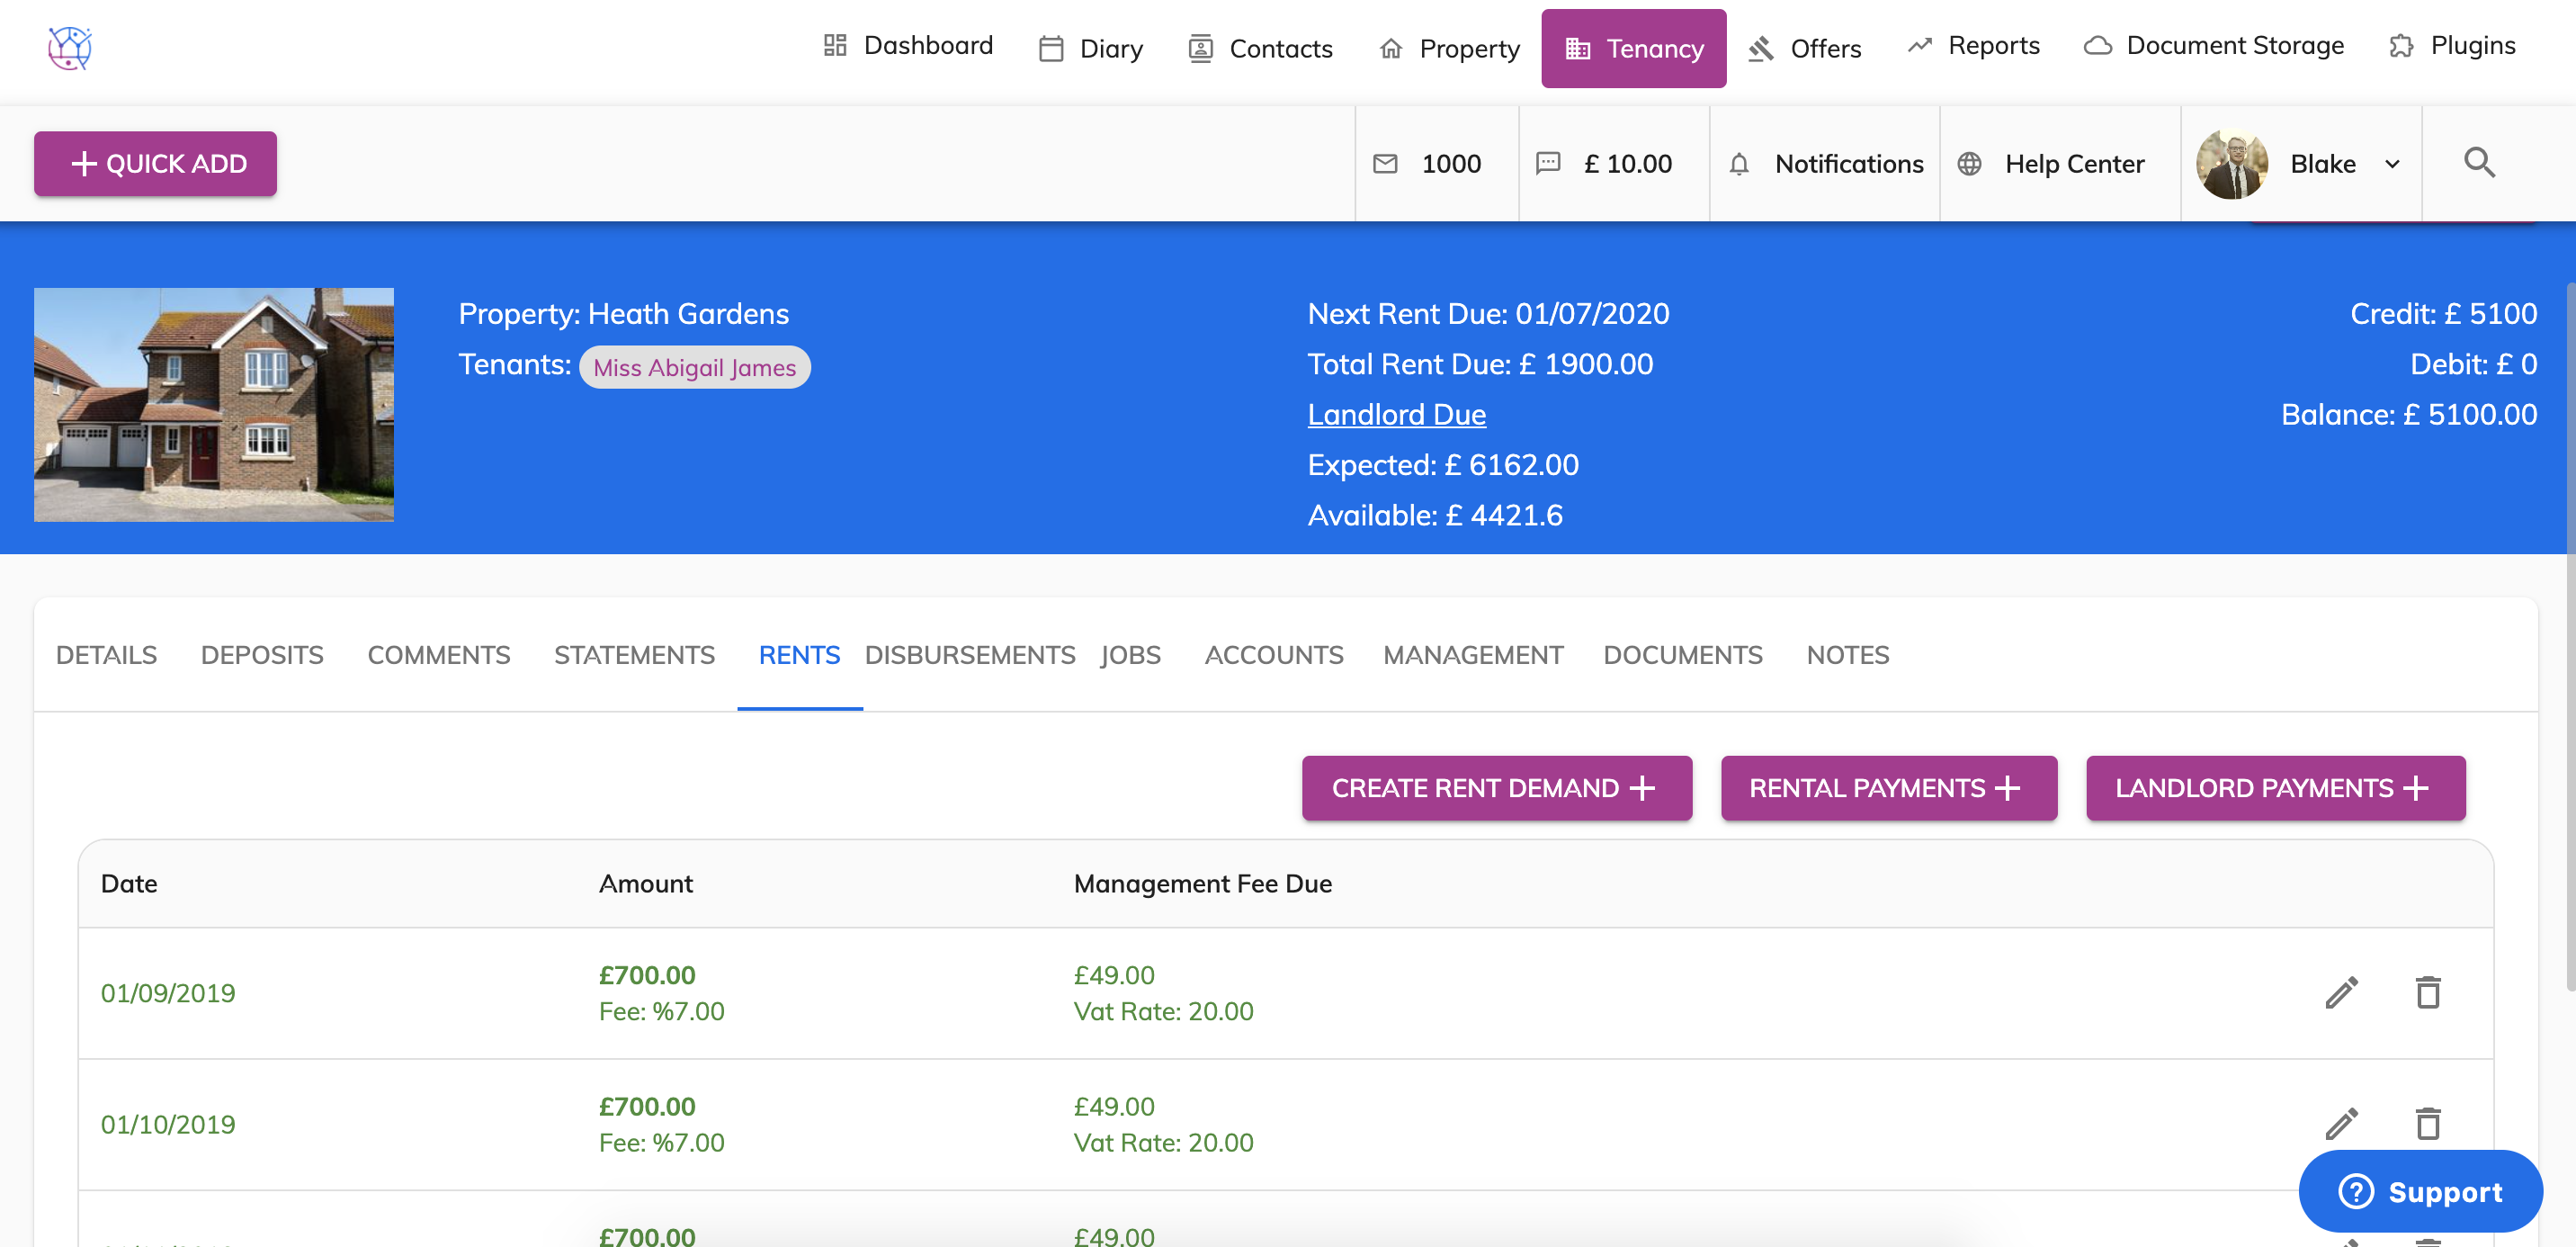Screen dimensions: 2576x1247
Task: Switch to the Statements tab
Action: pos(634,655)
